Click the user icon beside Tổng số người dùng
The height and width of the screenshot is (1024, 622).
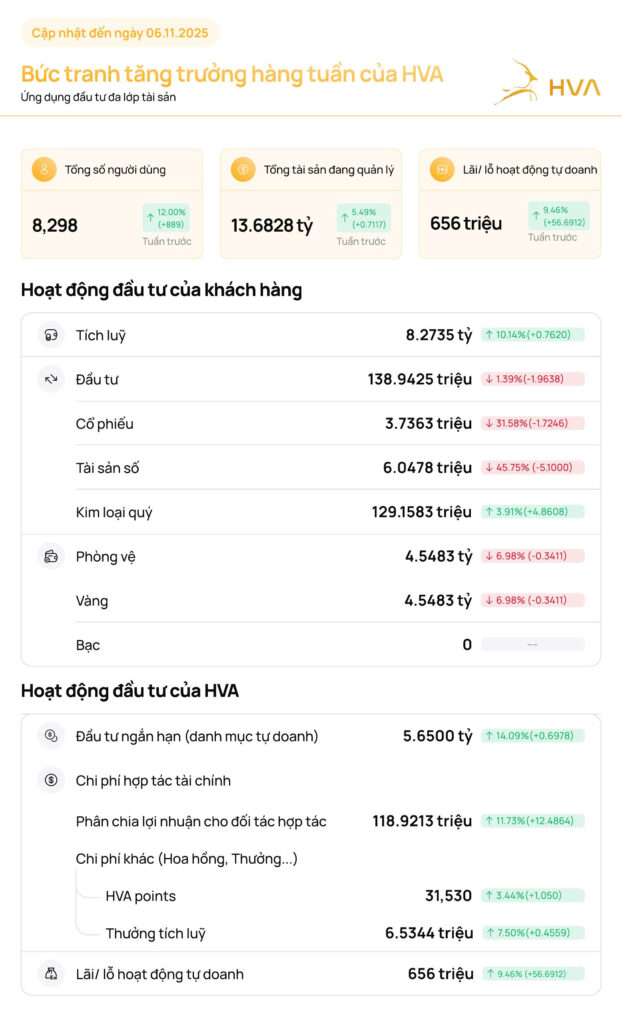(43, 170)
